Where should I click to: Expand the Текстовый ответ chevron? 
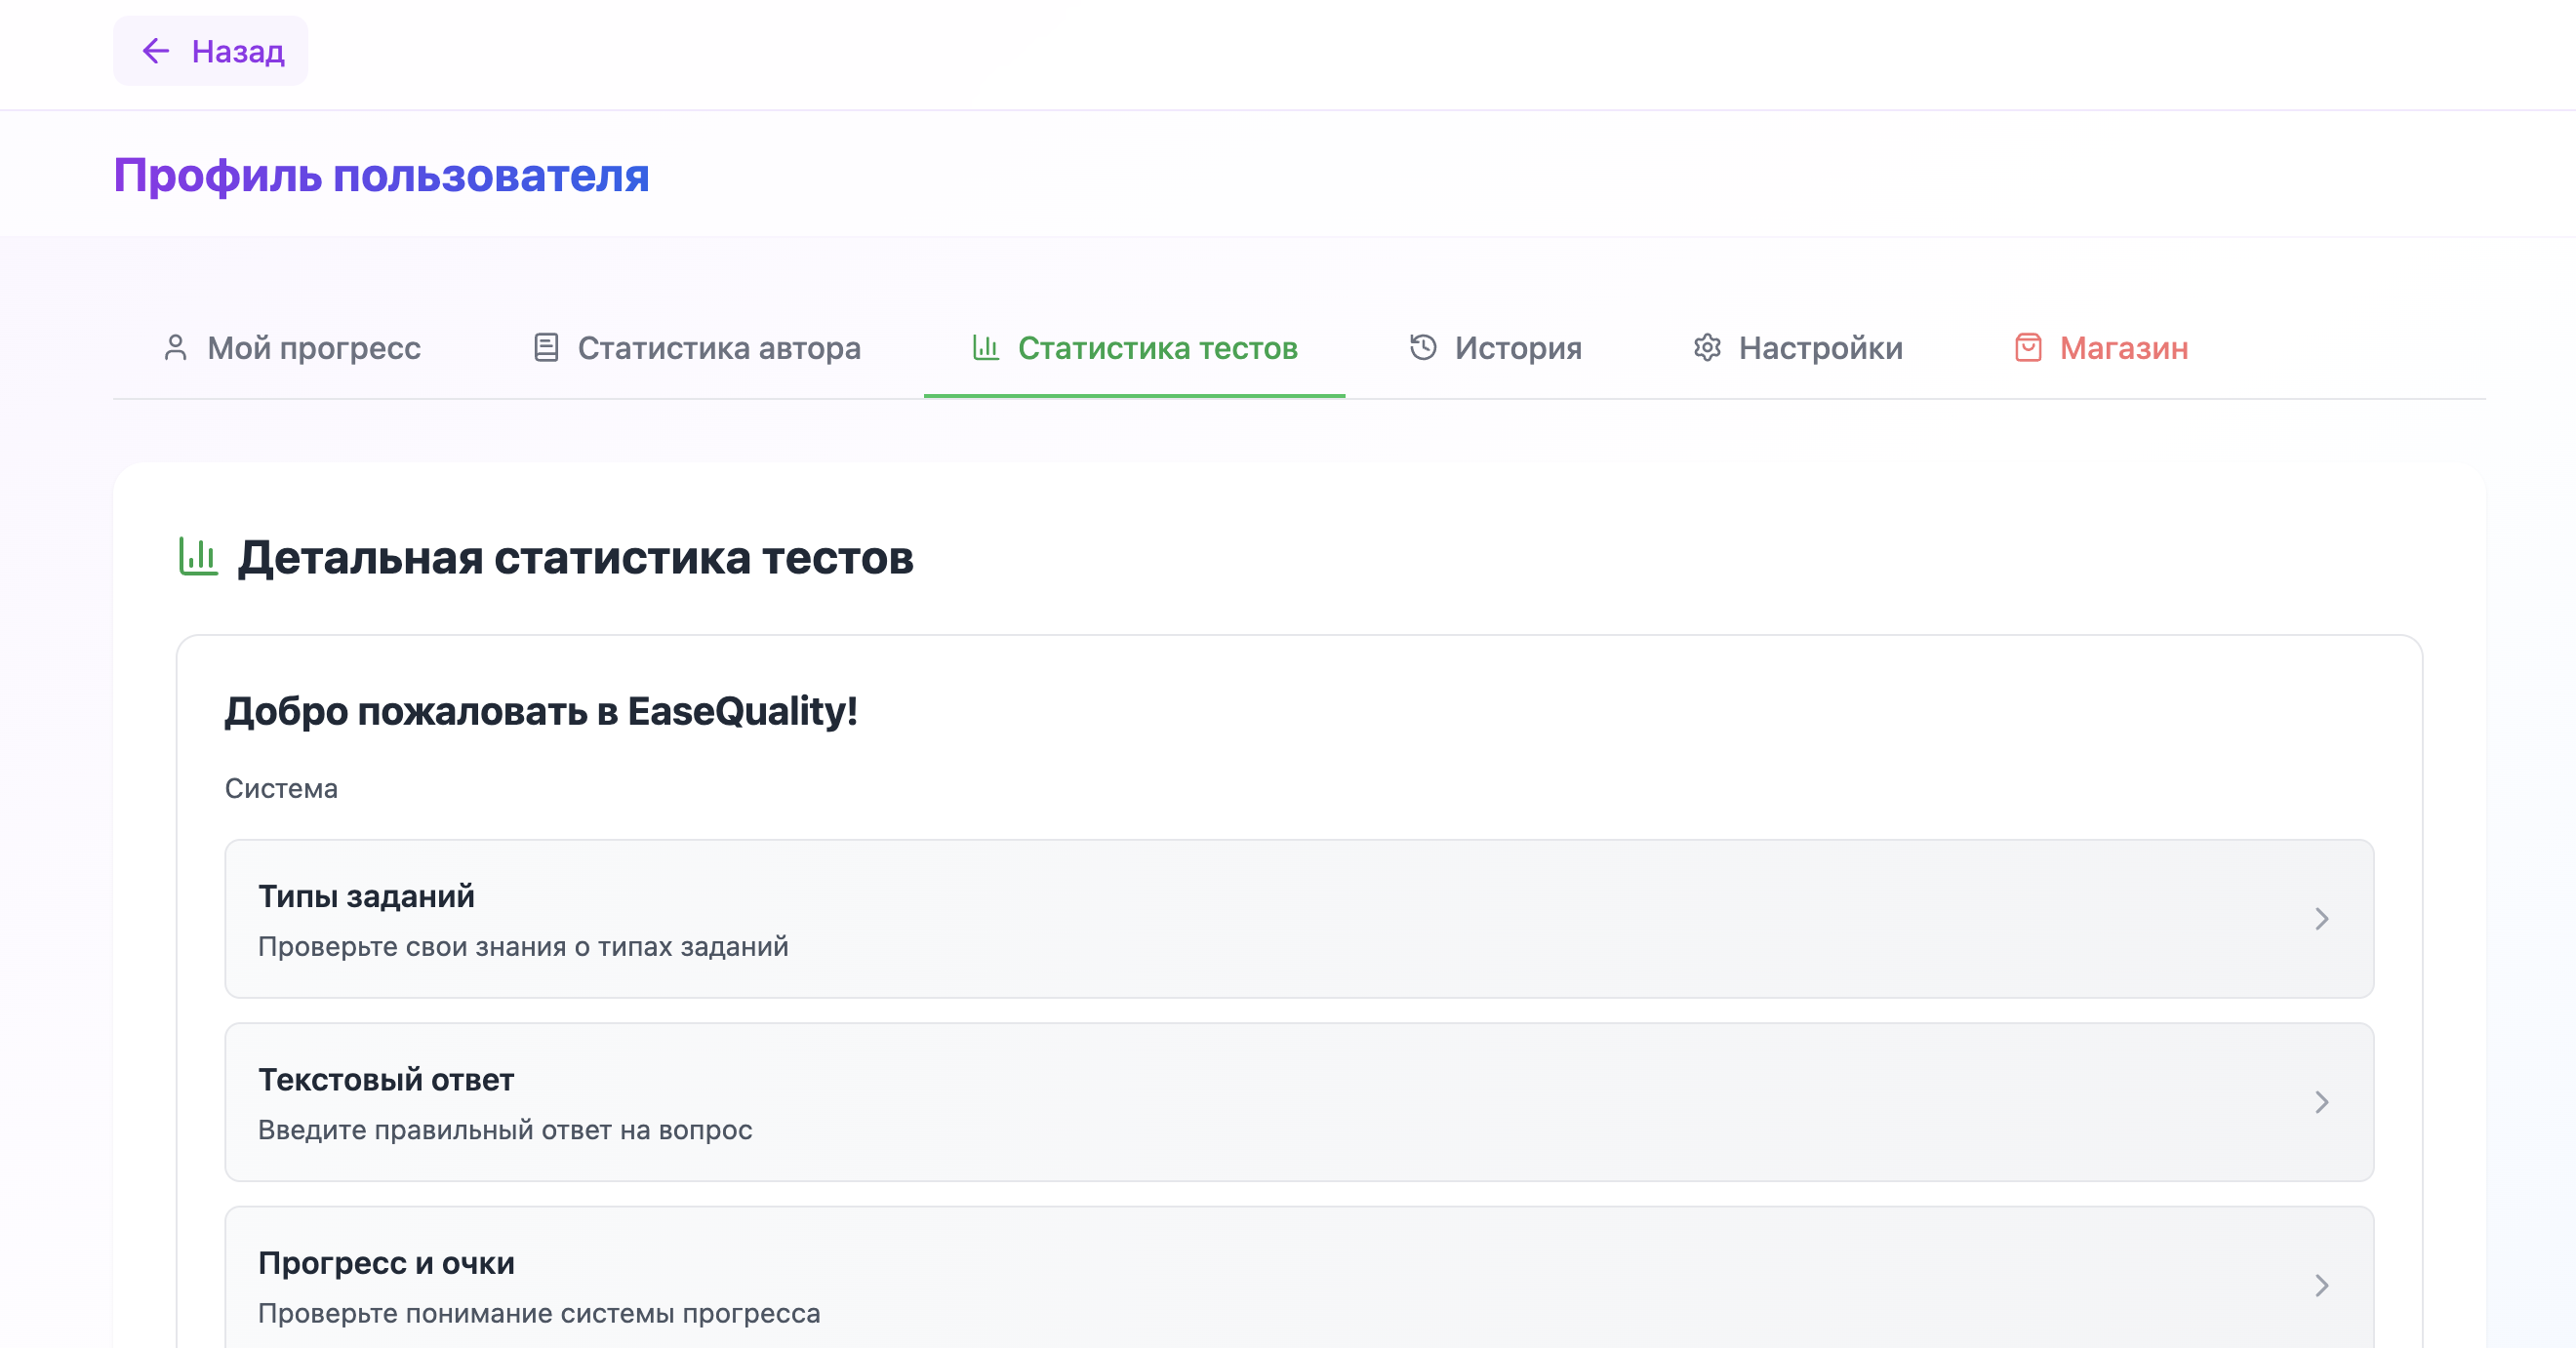[x=2322, y=1102]
